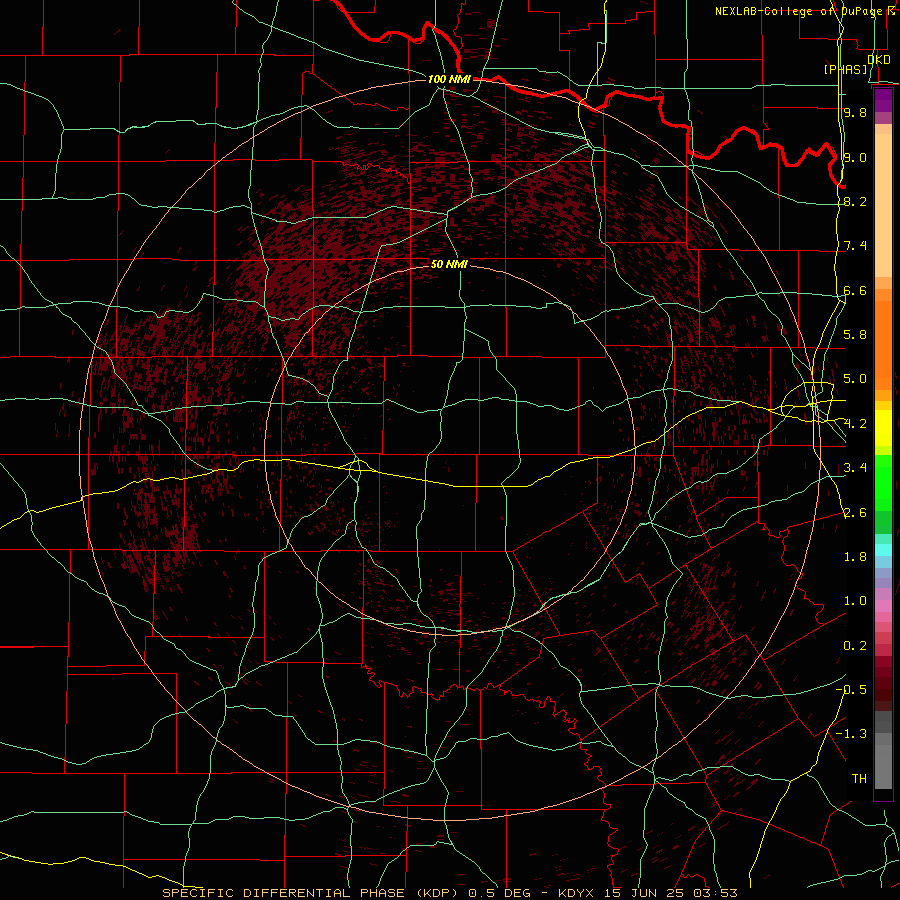Select the pink band of color scale
The width and height of the screenshot is (900, 900).
coord(883,606)
